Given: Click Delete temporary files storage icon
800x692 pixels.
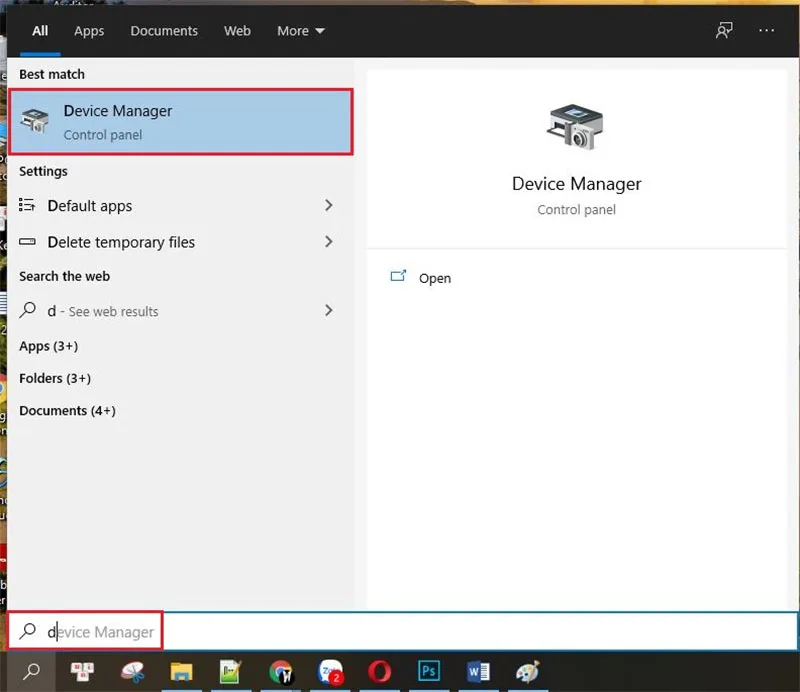Looking at the screenshot, I should 27,242.
